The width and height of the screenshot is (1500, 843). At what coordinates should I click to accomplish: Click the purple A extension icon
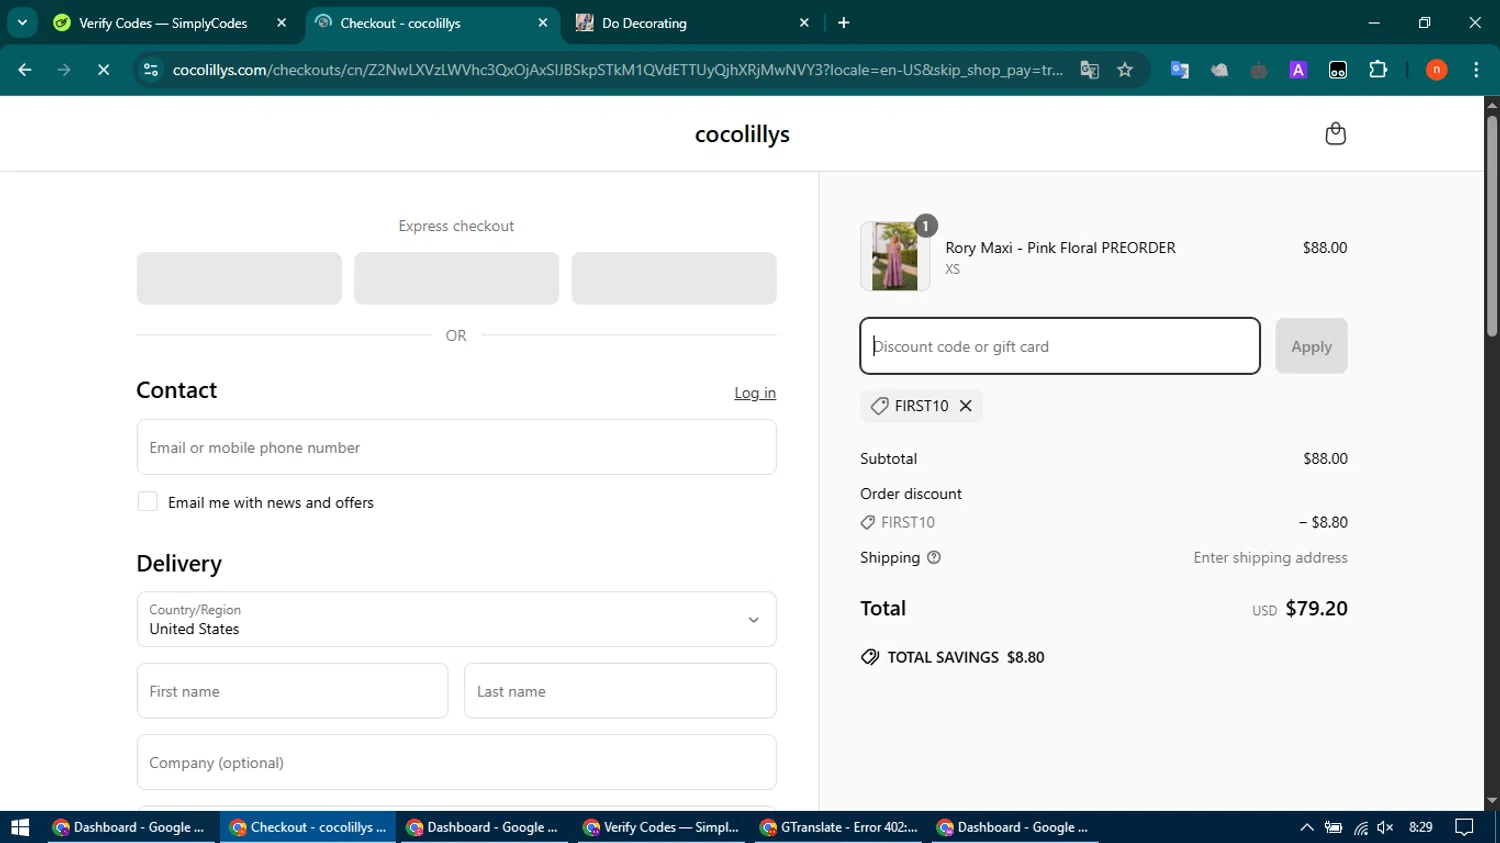pos(1298,70)
